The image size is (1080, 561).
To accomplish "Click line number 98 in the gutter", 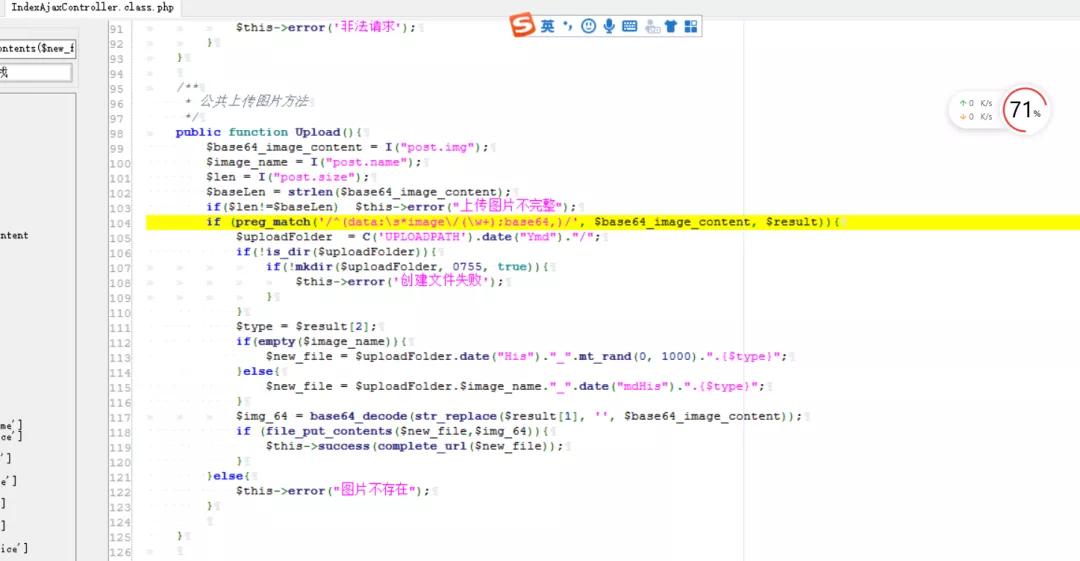I will pyautogui.click(x=116, y=134).
